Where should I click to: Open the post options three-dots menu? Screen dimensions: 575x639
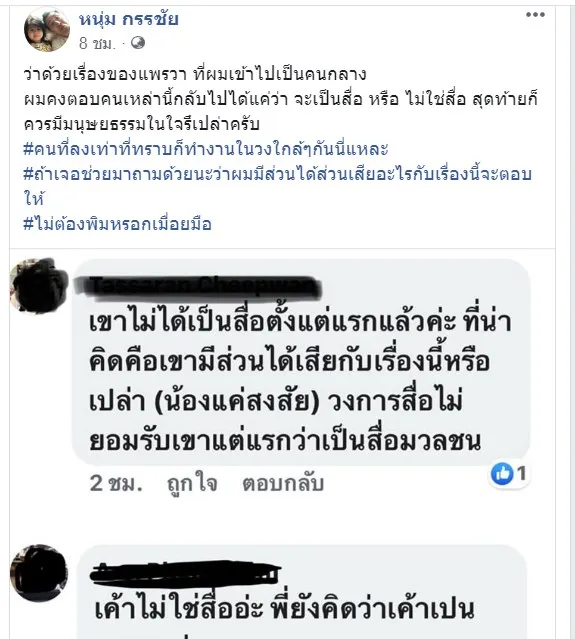tap(535, 15)
